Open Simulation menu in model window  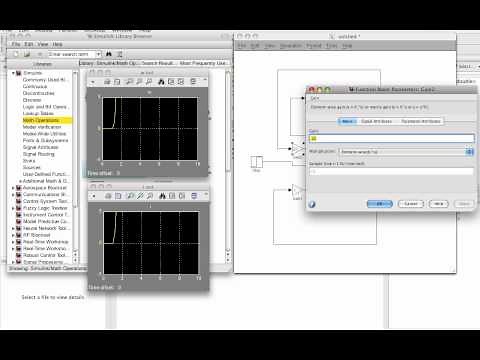[291, 46]
